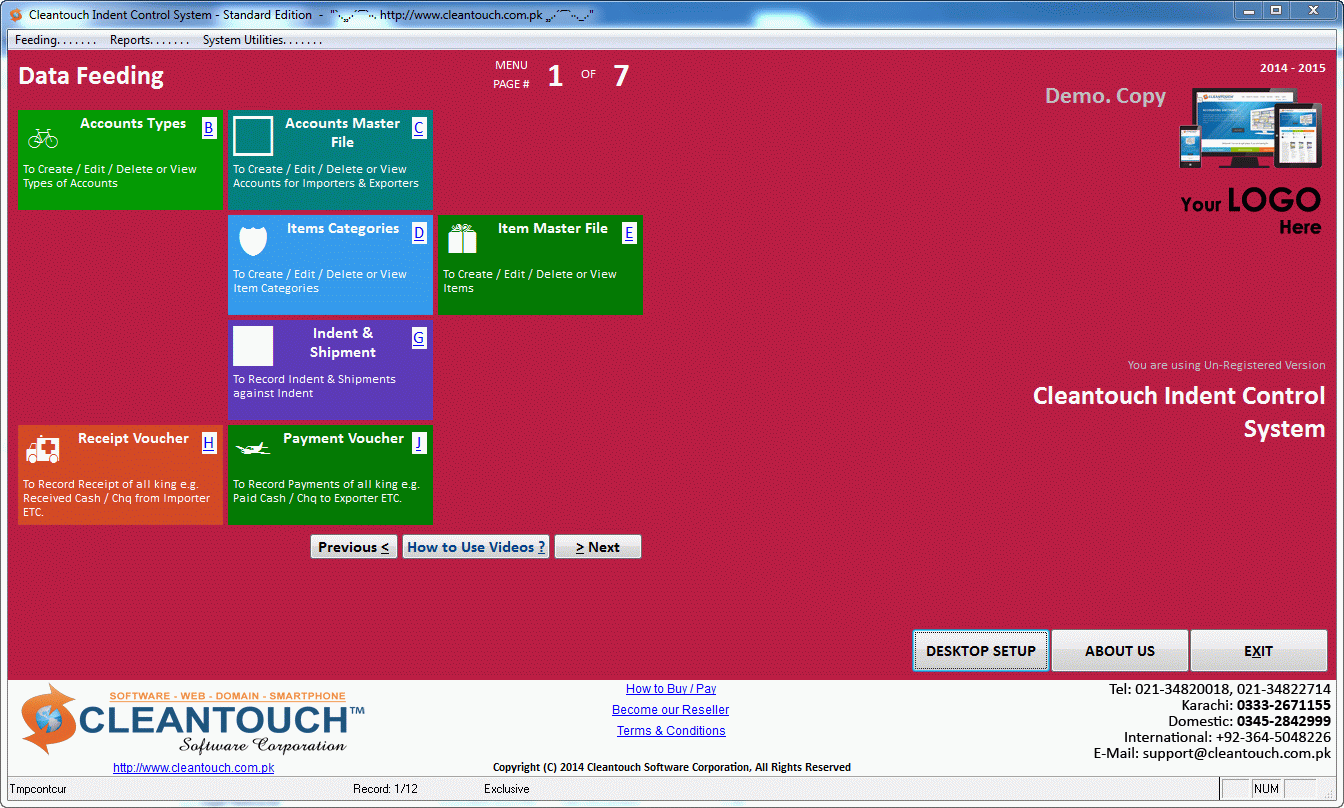Click shortcut letter J on Payment Voucher
The height and width of the screenshot is (808, 1344).
coord(419,442)
